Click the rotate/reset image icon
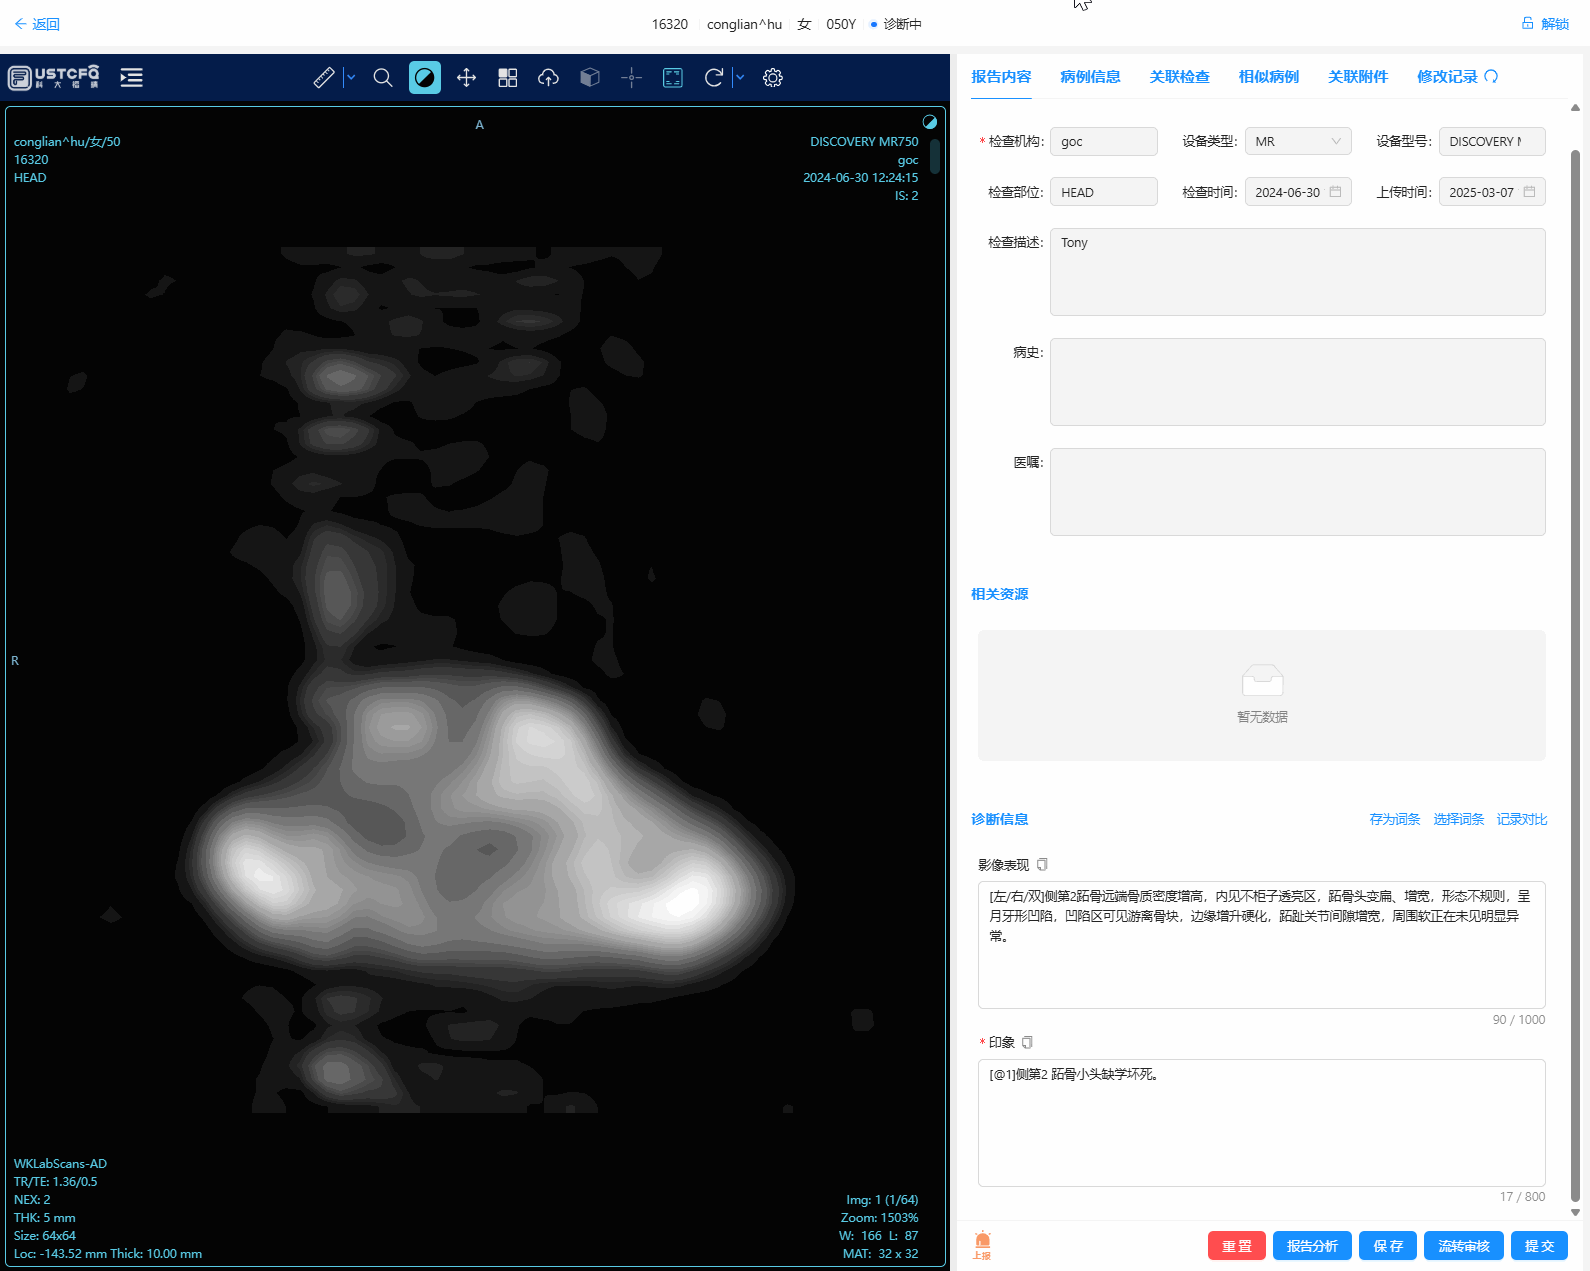This screenshot has height=1271, width=1590. pos(713,77)
